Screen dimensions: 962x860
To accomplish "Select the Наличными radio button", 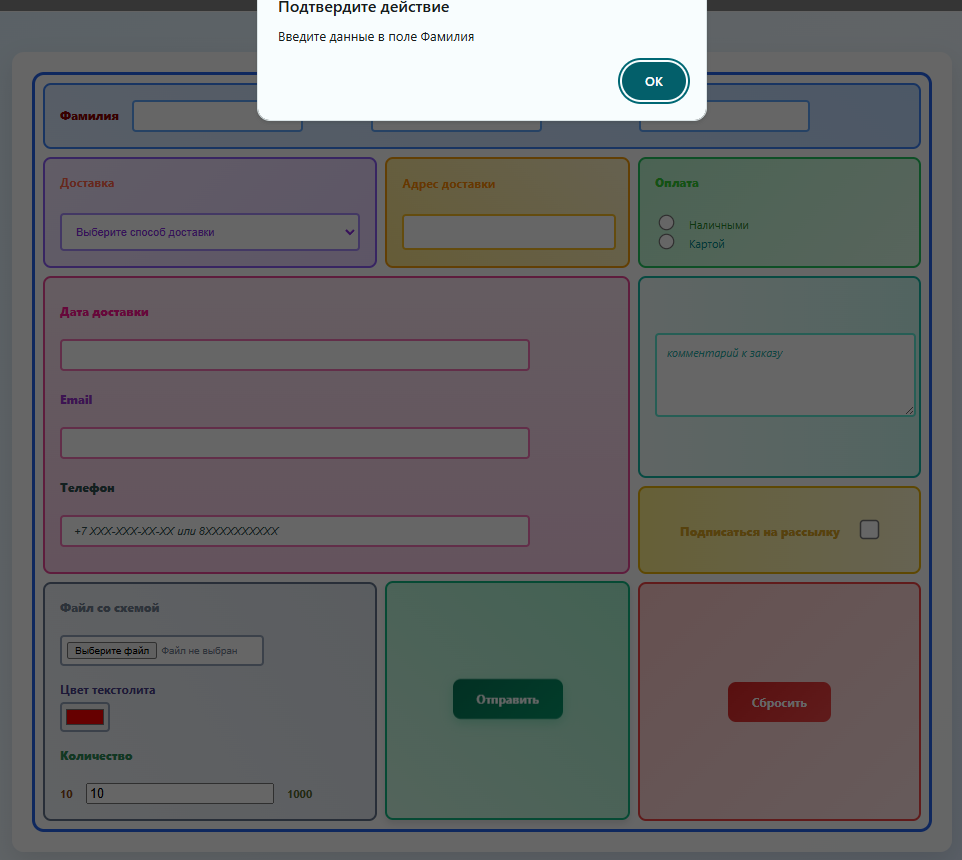I will click(666, 222).
